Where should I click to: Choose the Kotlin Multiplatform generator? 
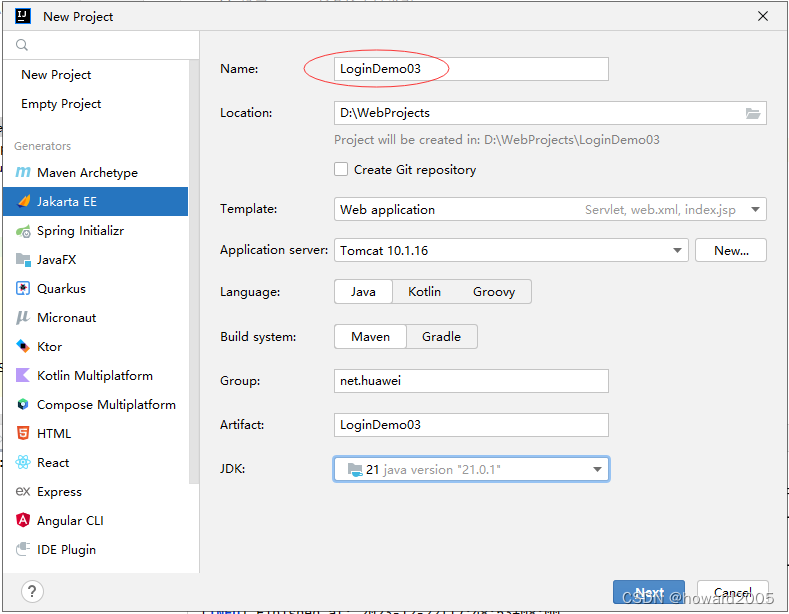96,375
